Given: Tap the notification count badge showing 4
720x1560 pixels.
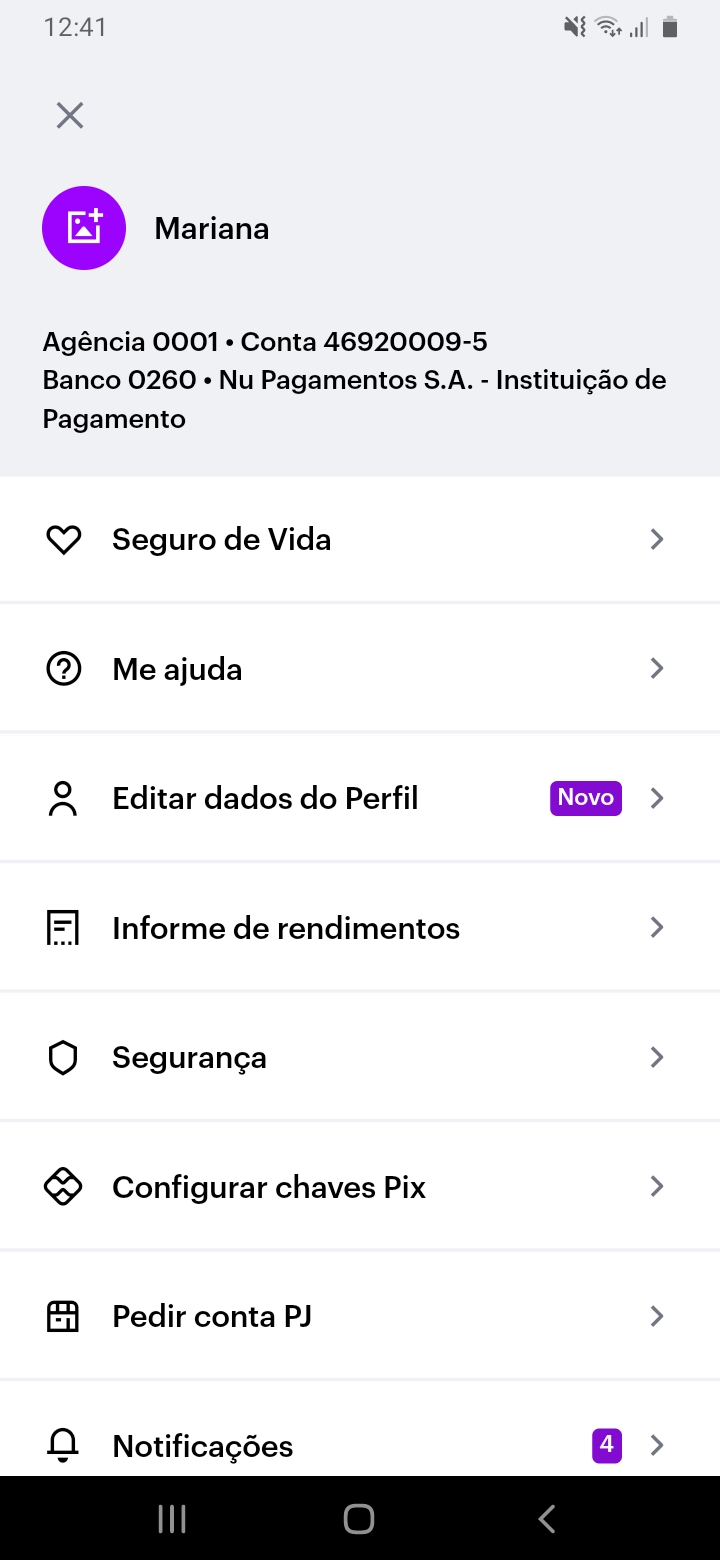Looking at the screenshot, I should [606, 1445].
